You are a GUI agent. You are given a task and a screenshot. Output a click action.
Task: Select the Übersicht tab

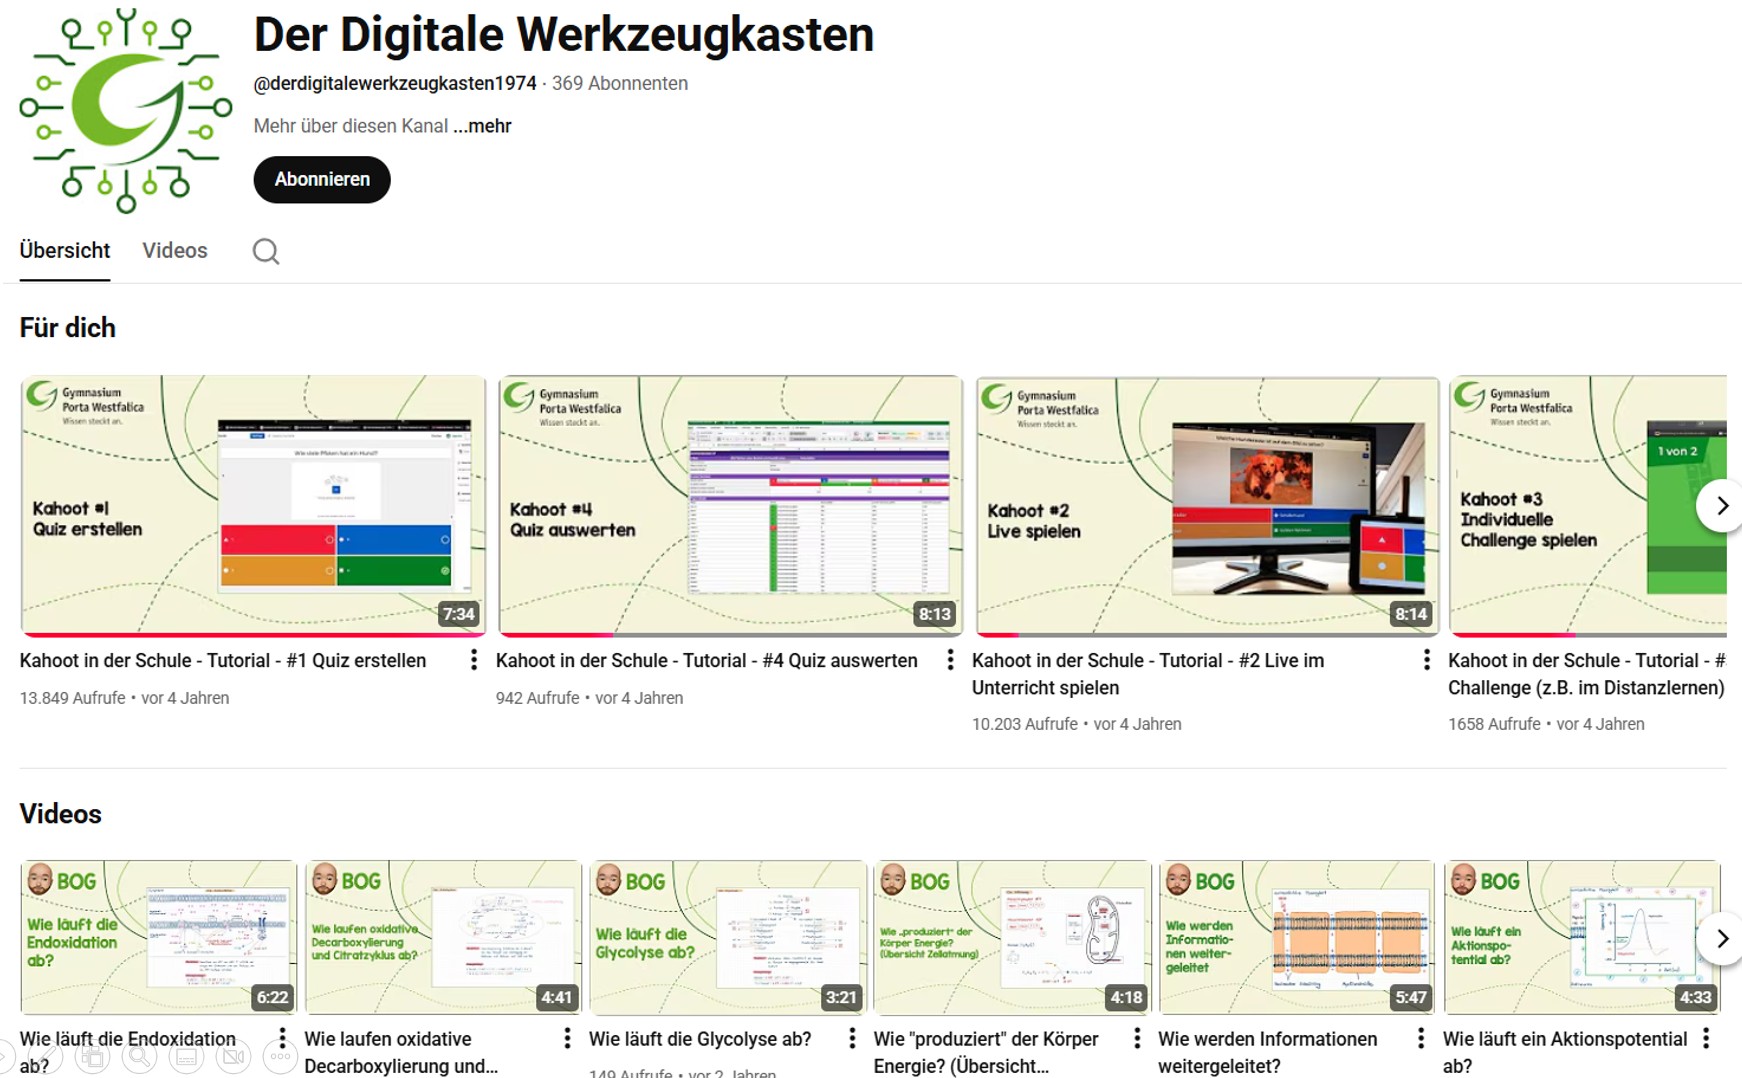tap(65, 251)
